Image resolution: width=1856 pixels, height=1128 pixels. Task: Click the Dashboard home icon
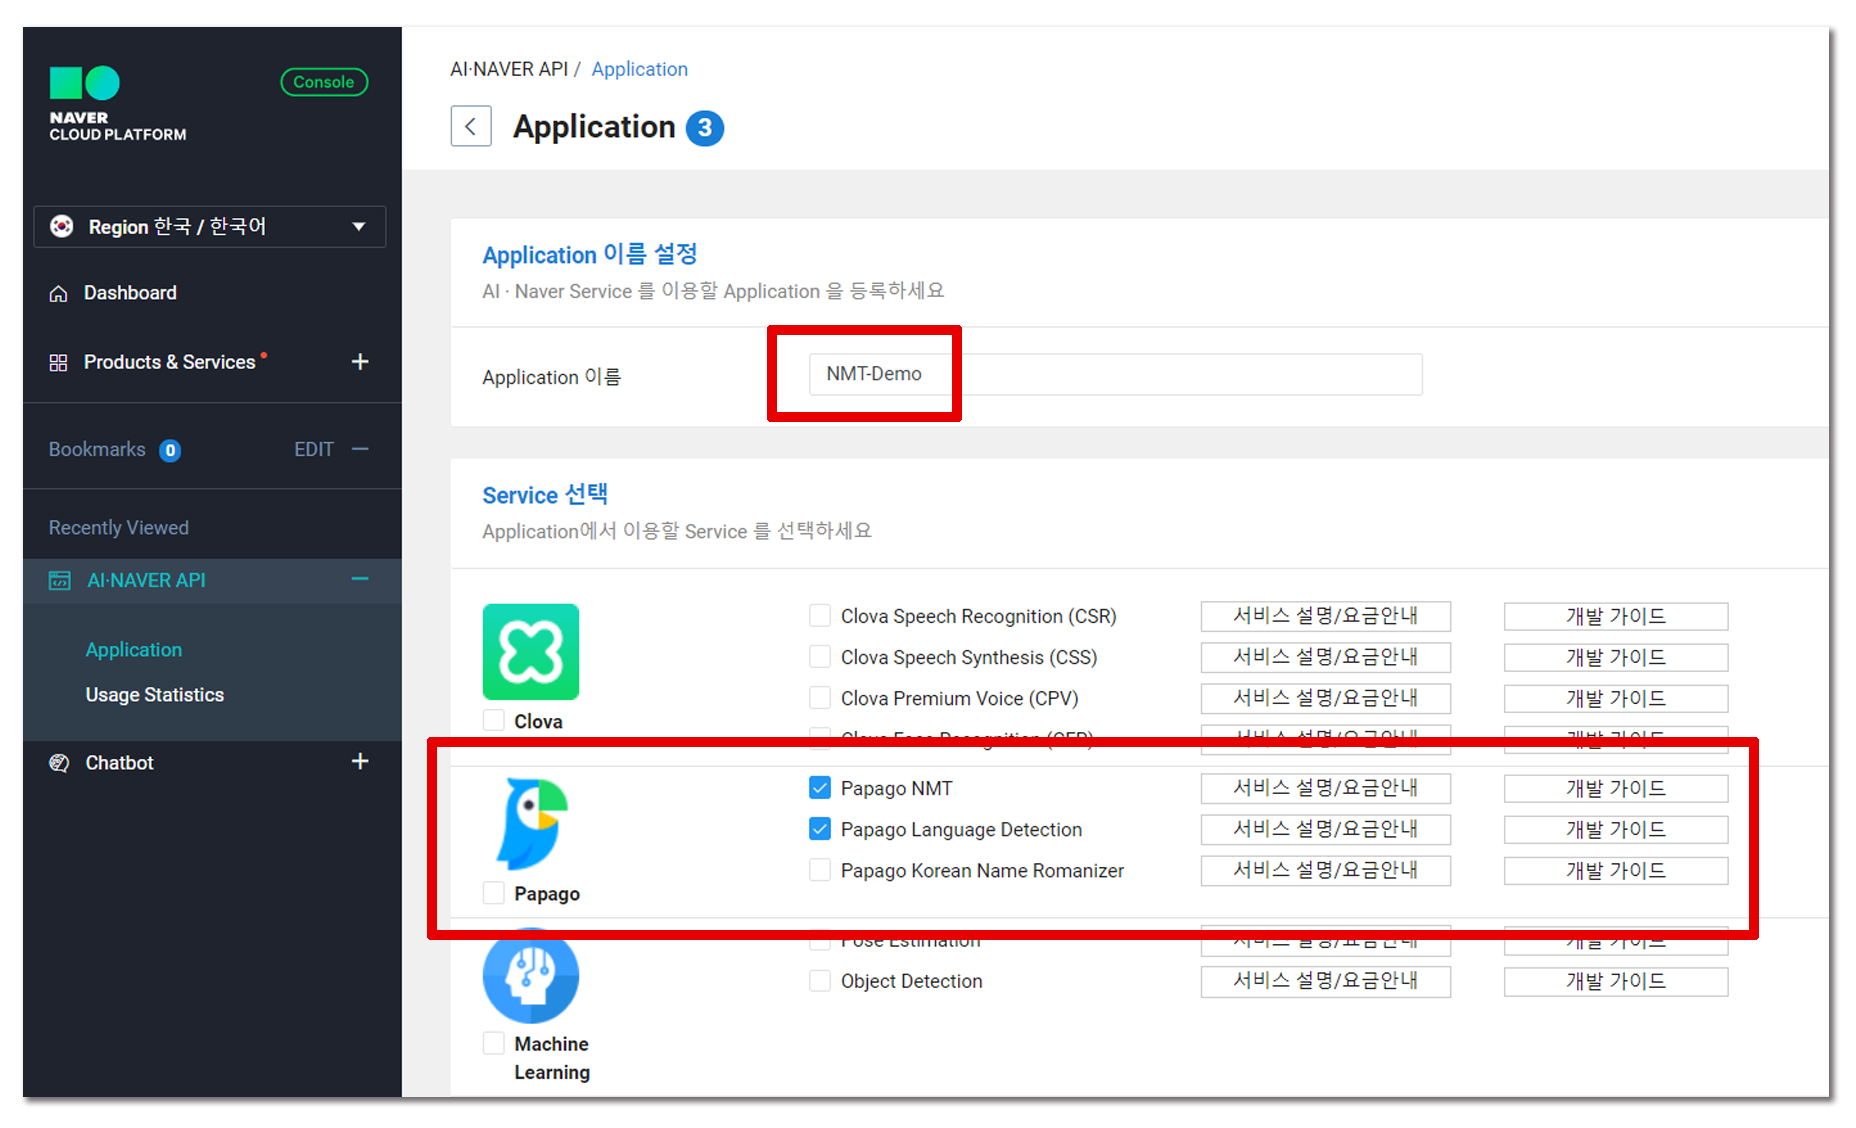tap(59, 294)
